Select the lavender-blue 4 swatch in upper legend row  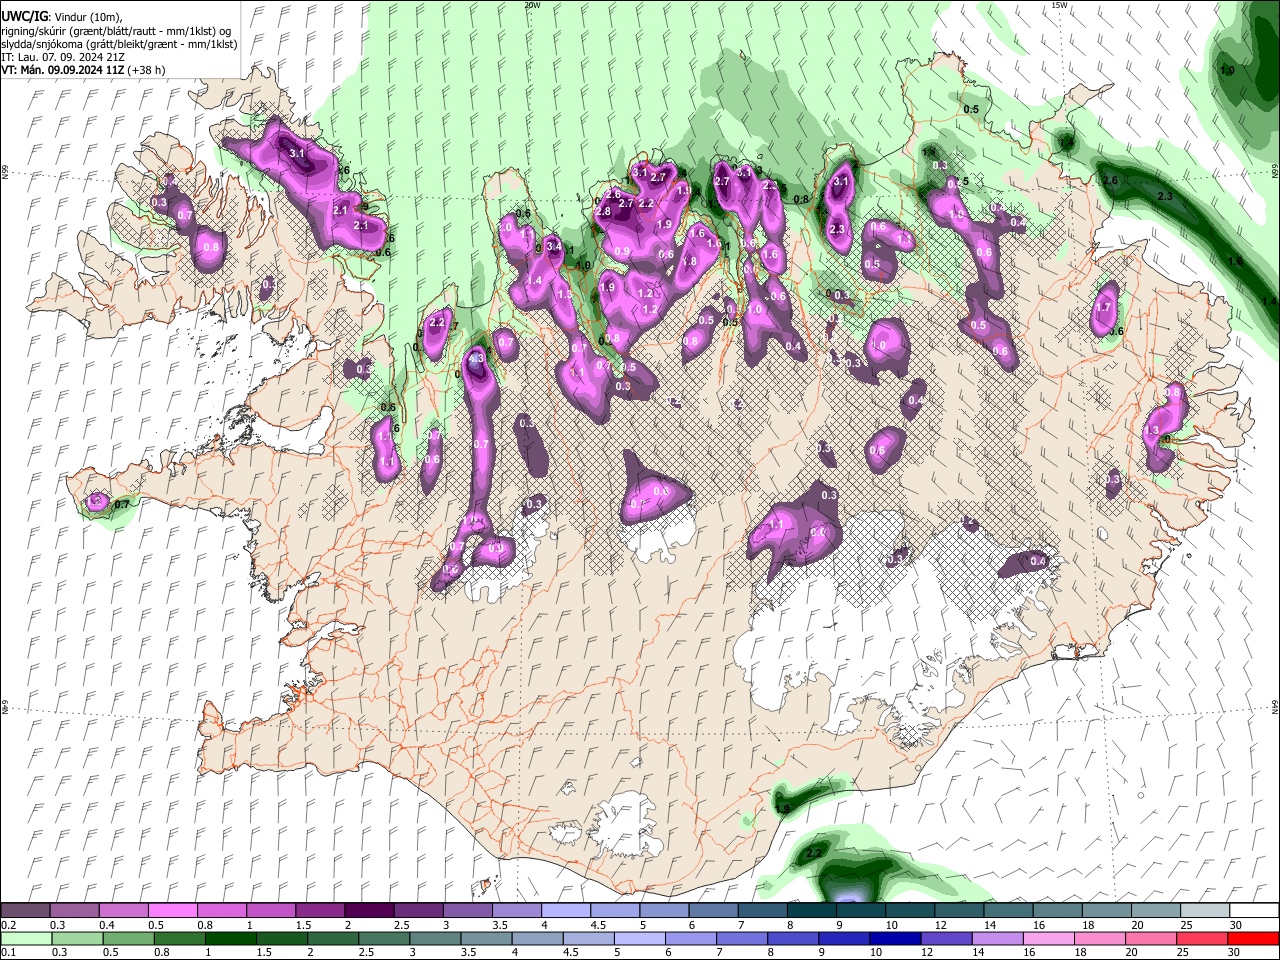coord(565,911)
